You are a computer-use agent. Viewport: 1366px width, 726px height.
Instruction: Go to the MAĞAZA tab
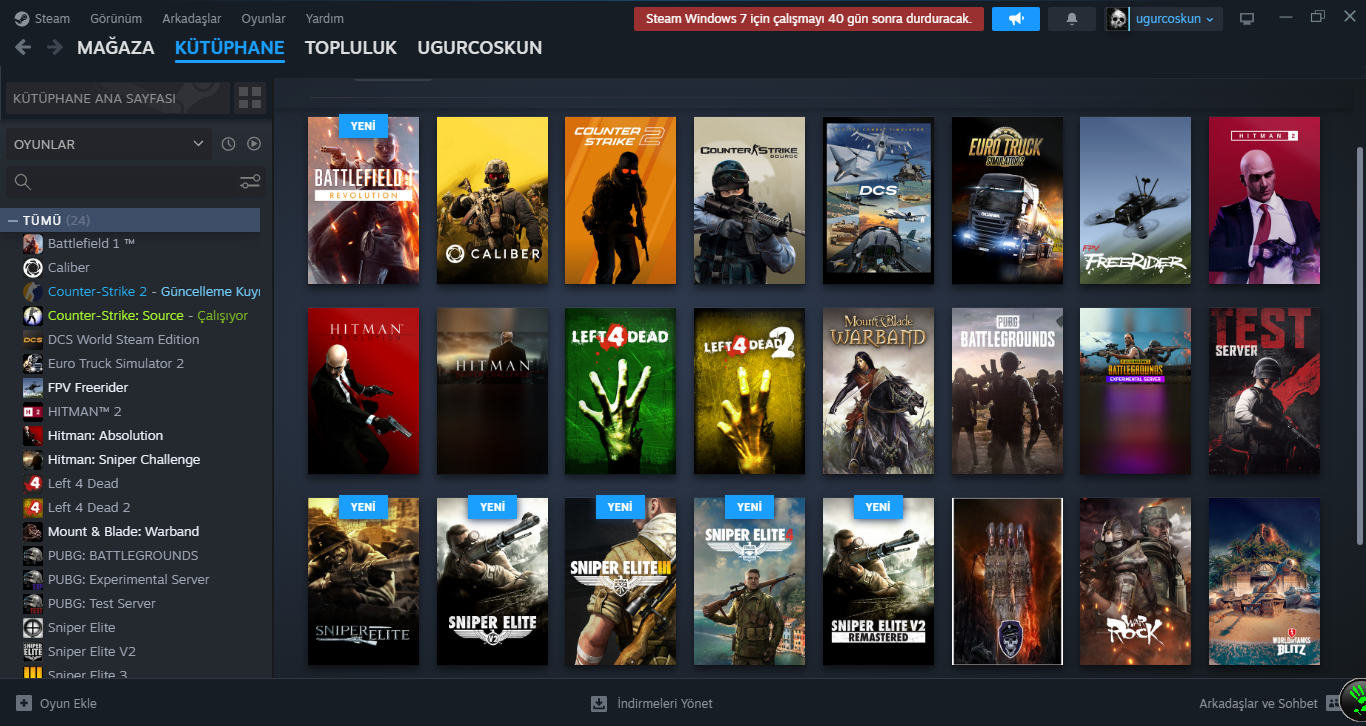coord(116,47)
